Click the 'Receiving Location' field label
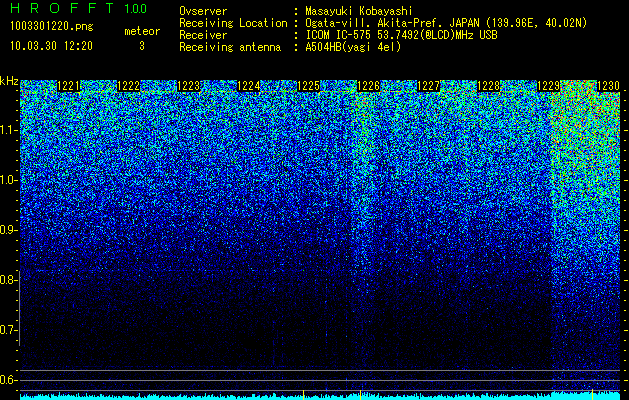 233,23
